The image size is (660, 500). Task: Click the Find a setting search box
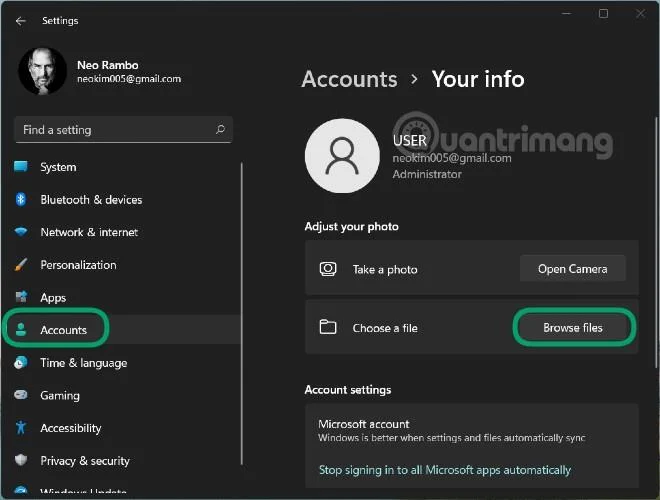pyautogui.click(x=123, y=130)
